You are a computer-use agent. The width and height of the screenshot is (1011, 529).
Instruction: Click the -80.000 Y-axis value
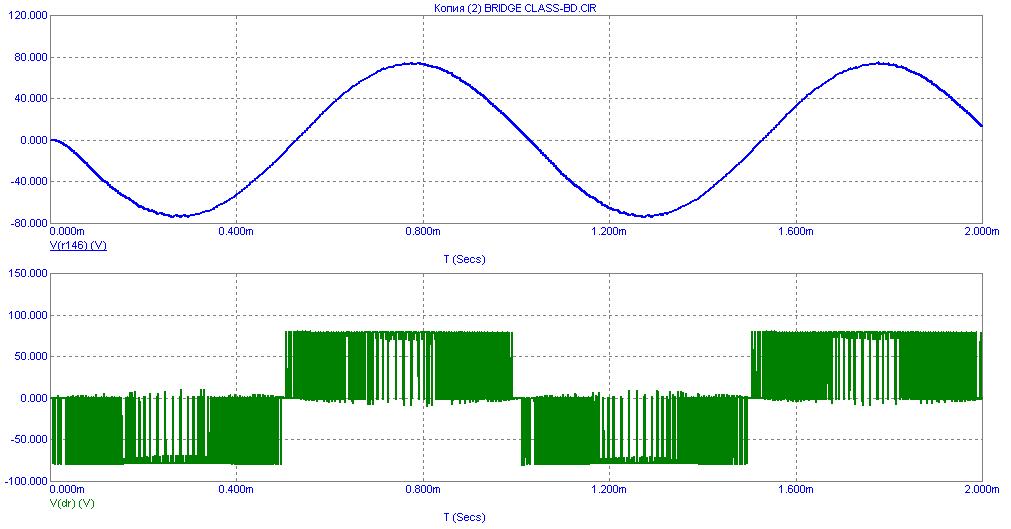click(x=28, y=223)
